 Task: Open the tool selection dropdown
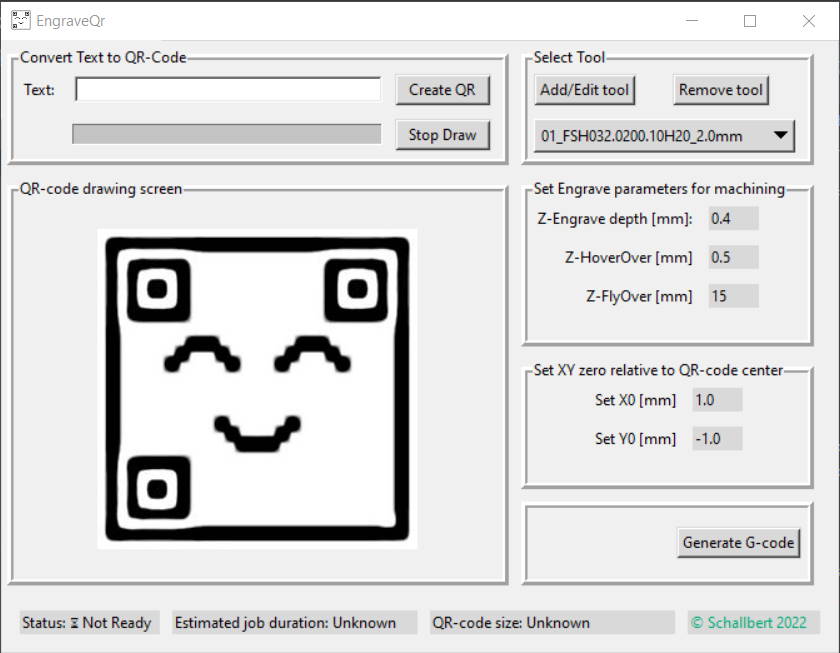664,136
